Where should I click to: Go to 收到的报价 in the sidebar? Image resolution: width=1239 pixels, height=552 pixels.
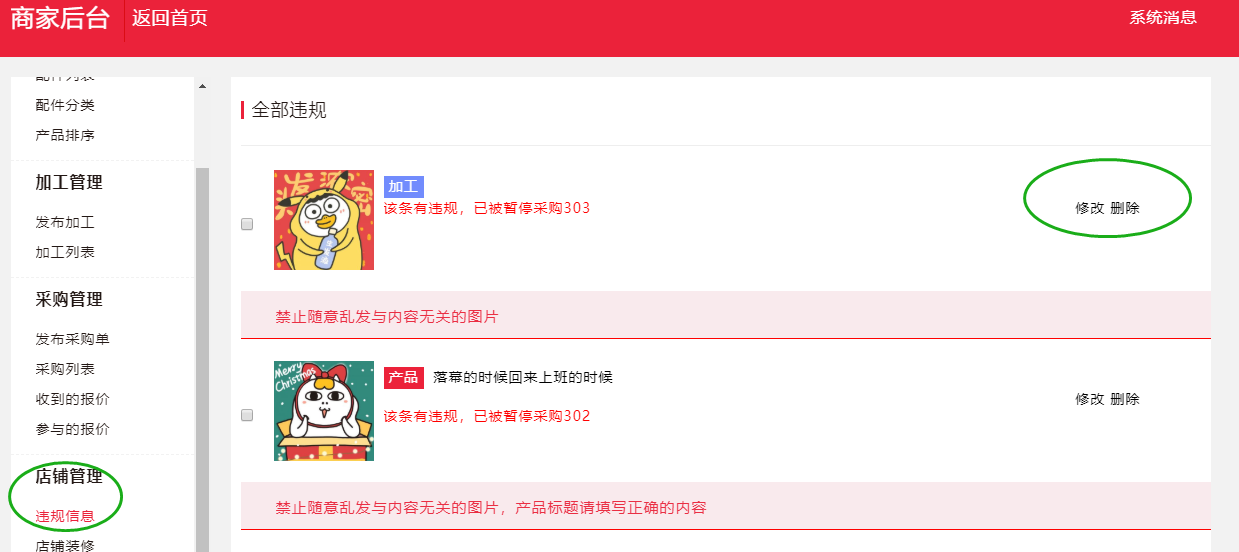pos(72,399)
